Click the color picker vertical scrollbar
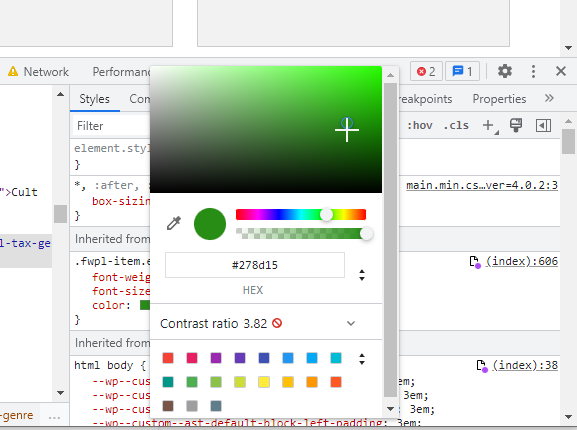The height and width of the screenshot is (430, 577). [390, 240]
